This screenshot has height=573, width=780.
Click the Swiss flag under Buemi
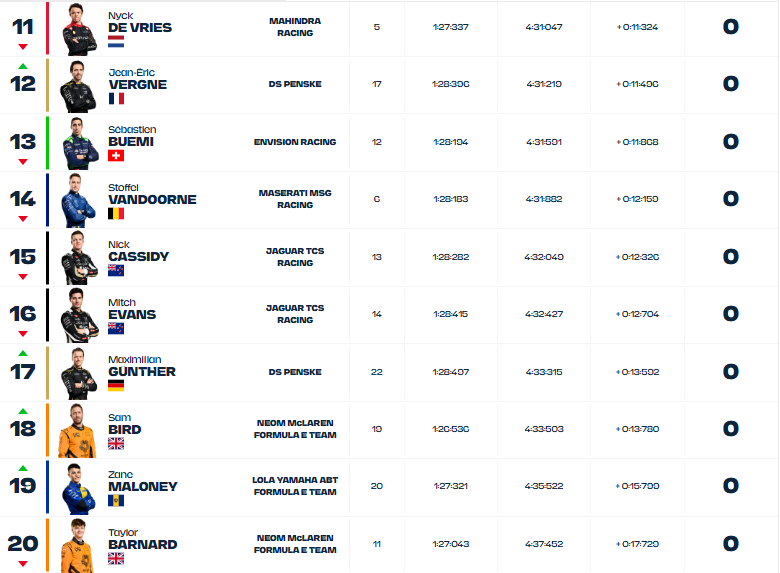pyautogui.click(x=116, y=156)
